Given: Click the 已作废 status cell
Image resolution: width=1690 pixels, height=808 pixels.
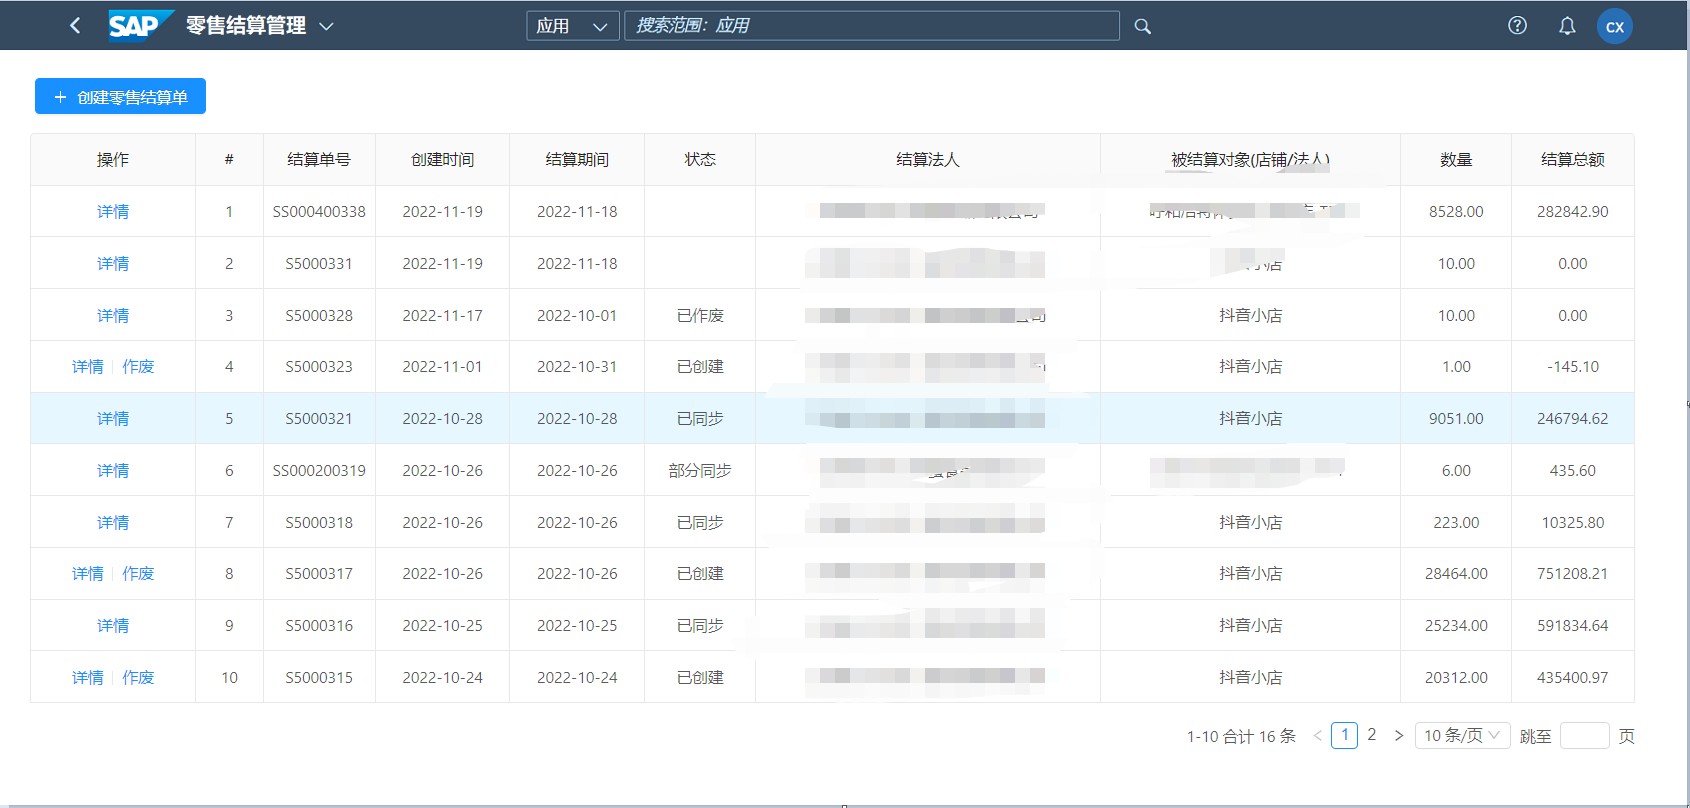Looking at the screenshot, I should click(x=700, y=316).
